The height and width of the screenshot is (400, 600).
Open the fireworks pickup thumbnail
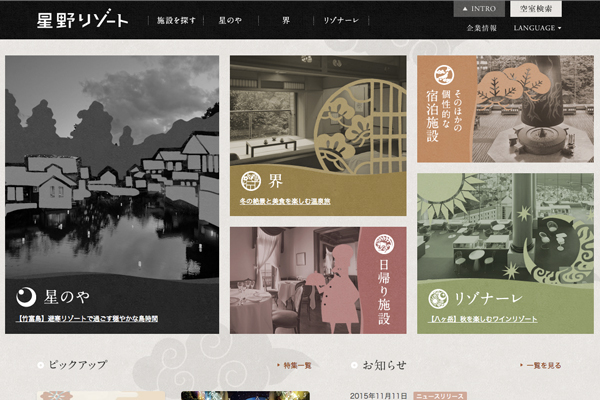[x=245, y=395]
